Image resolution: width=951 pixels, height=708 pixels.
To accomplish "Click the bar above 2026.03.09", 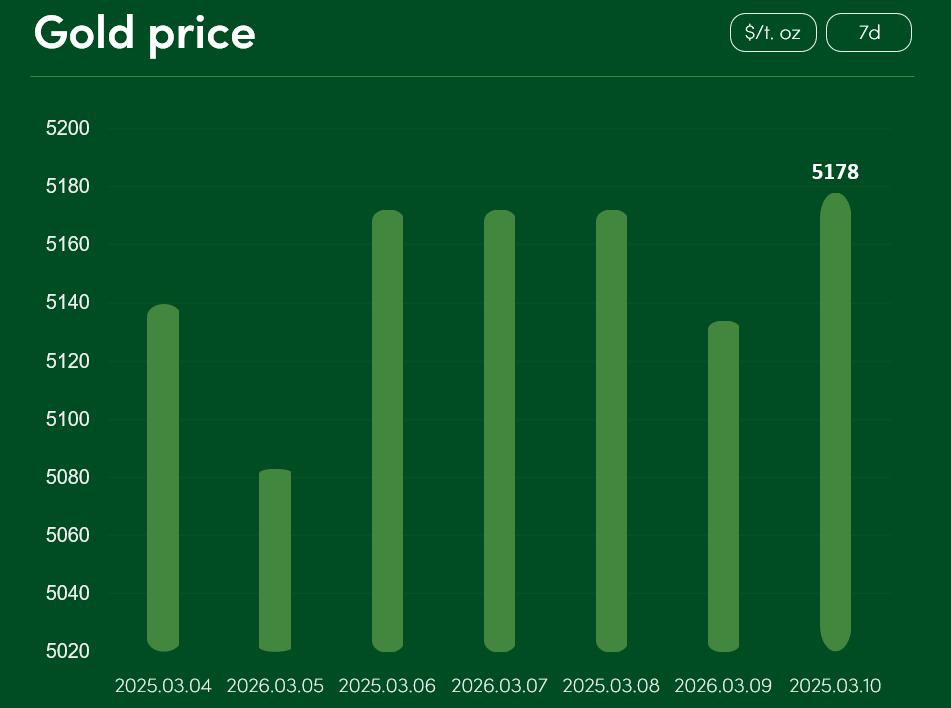I will (723, 486).
